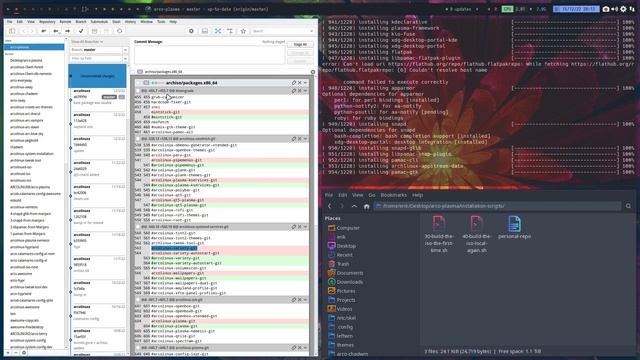
Task: Open the search field dropdown arrow in Gitahead
Action: point(311,31)
